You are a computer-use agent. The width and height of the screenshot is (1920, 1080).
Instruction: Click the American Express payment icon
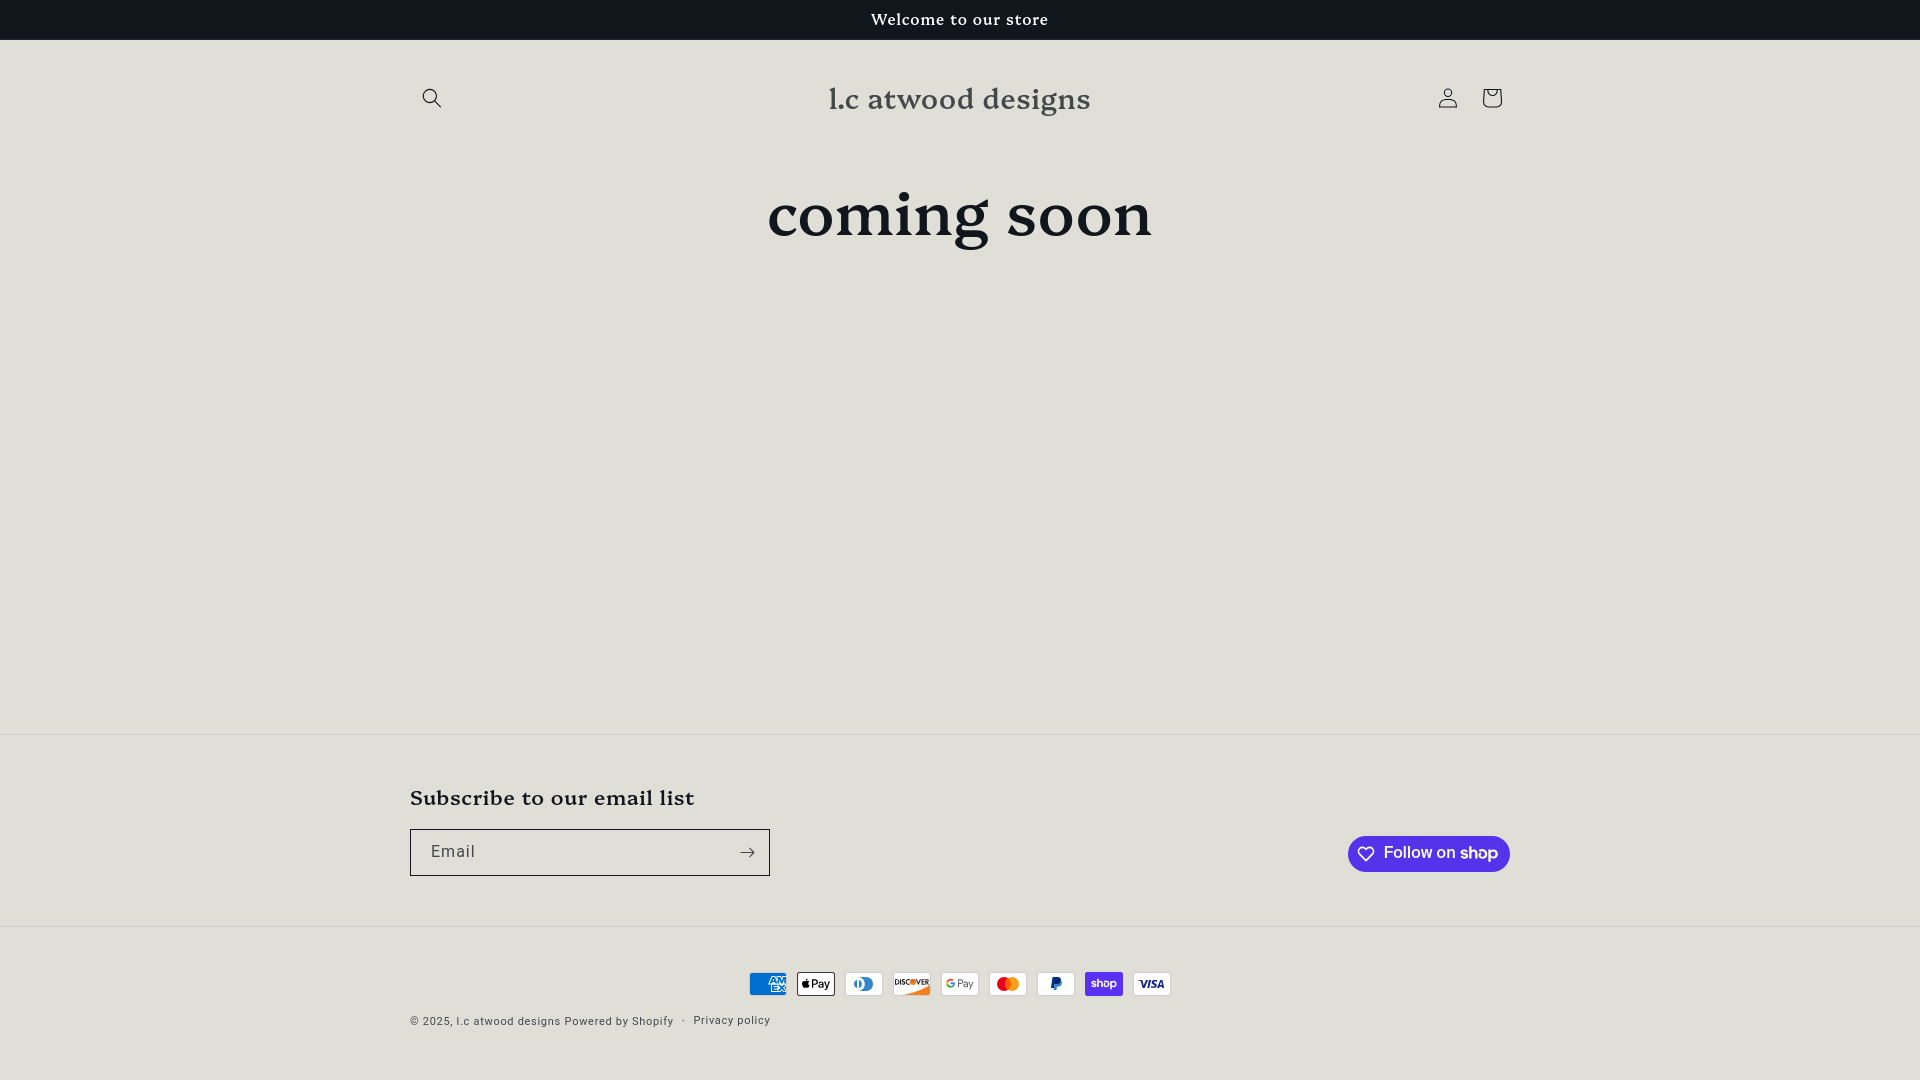click(x=768, y=984)
